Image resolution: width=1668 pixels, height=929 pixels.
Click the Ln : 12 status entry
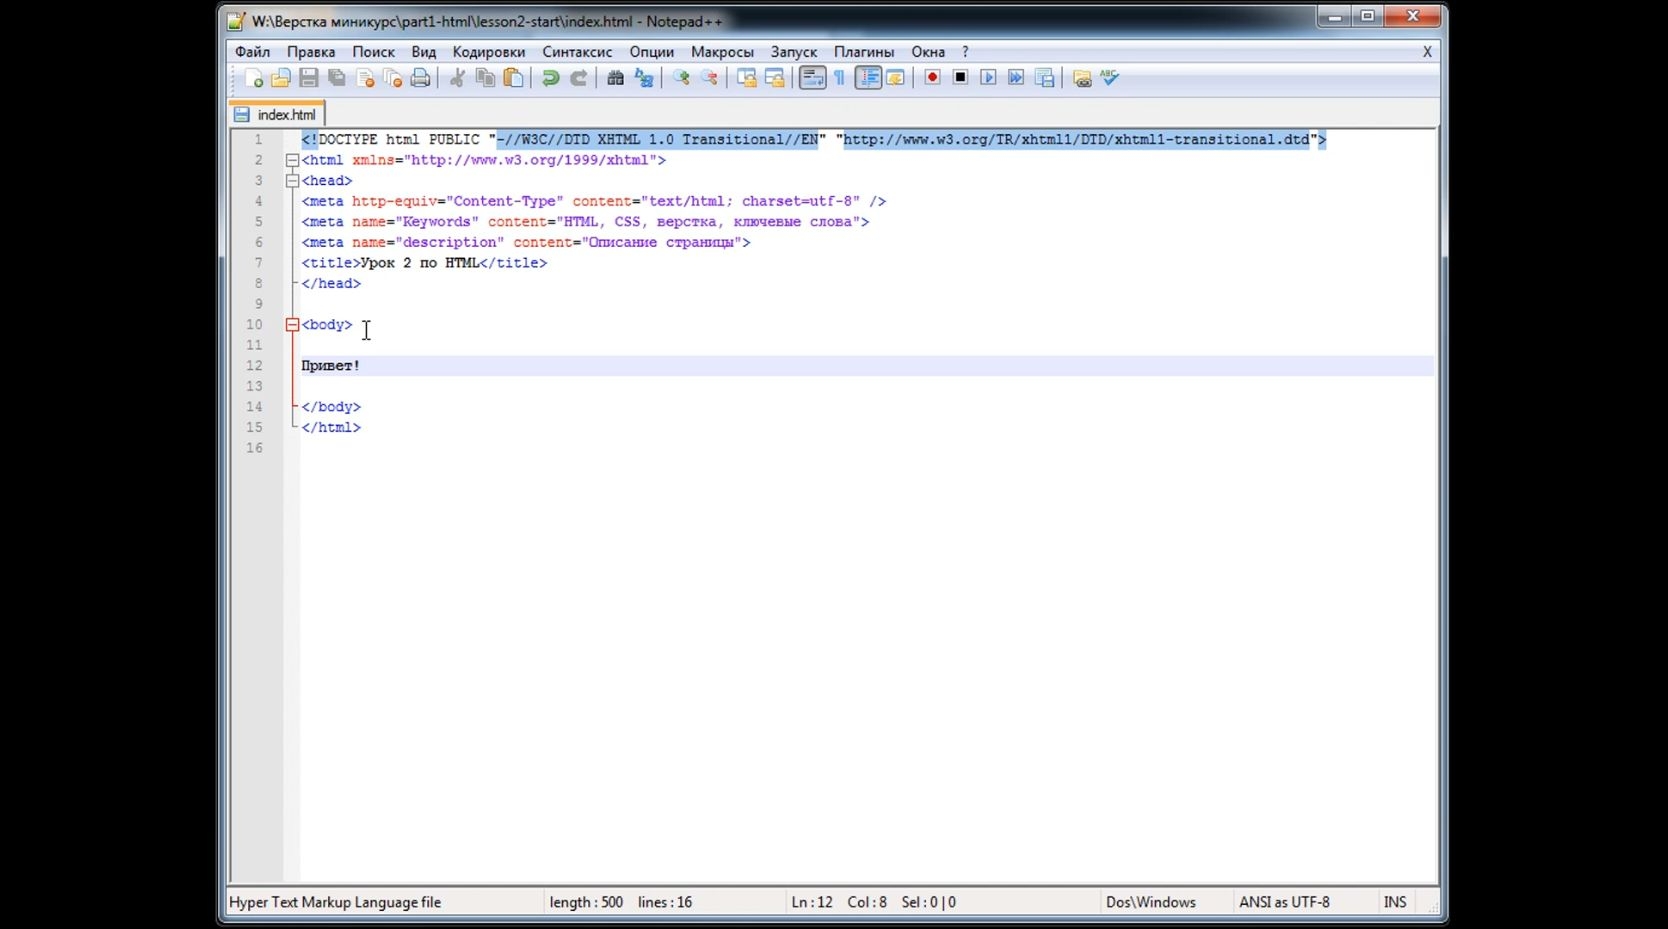point(812,902)
